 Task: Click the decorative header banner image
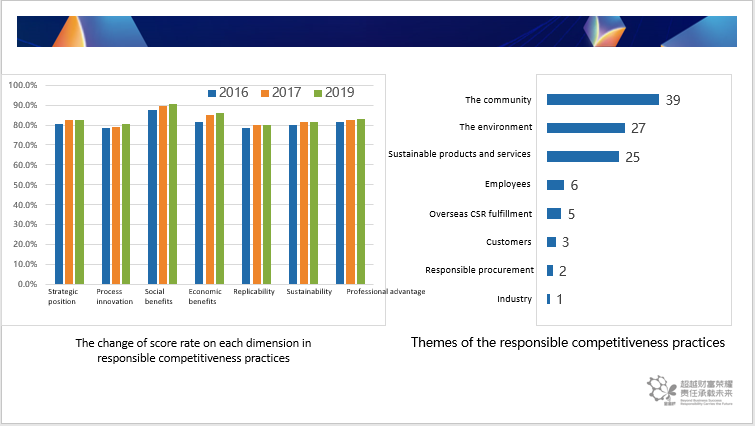(377, 31)
